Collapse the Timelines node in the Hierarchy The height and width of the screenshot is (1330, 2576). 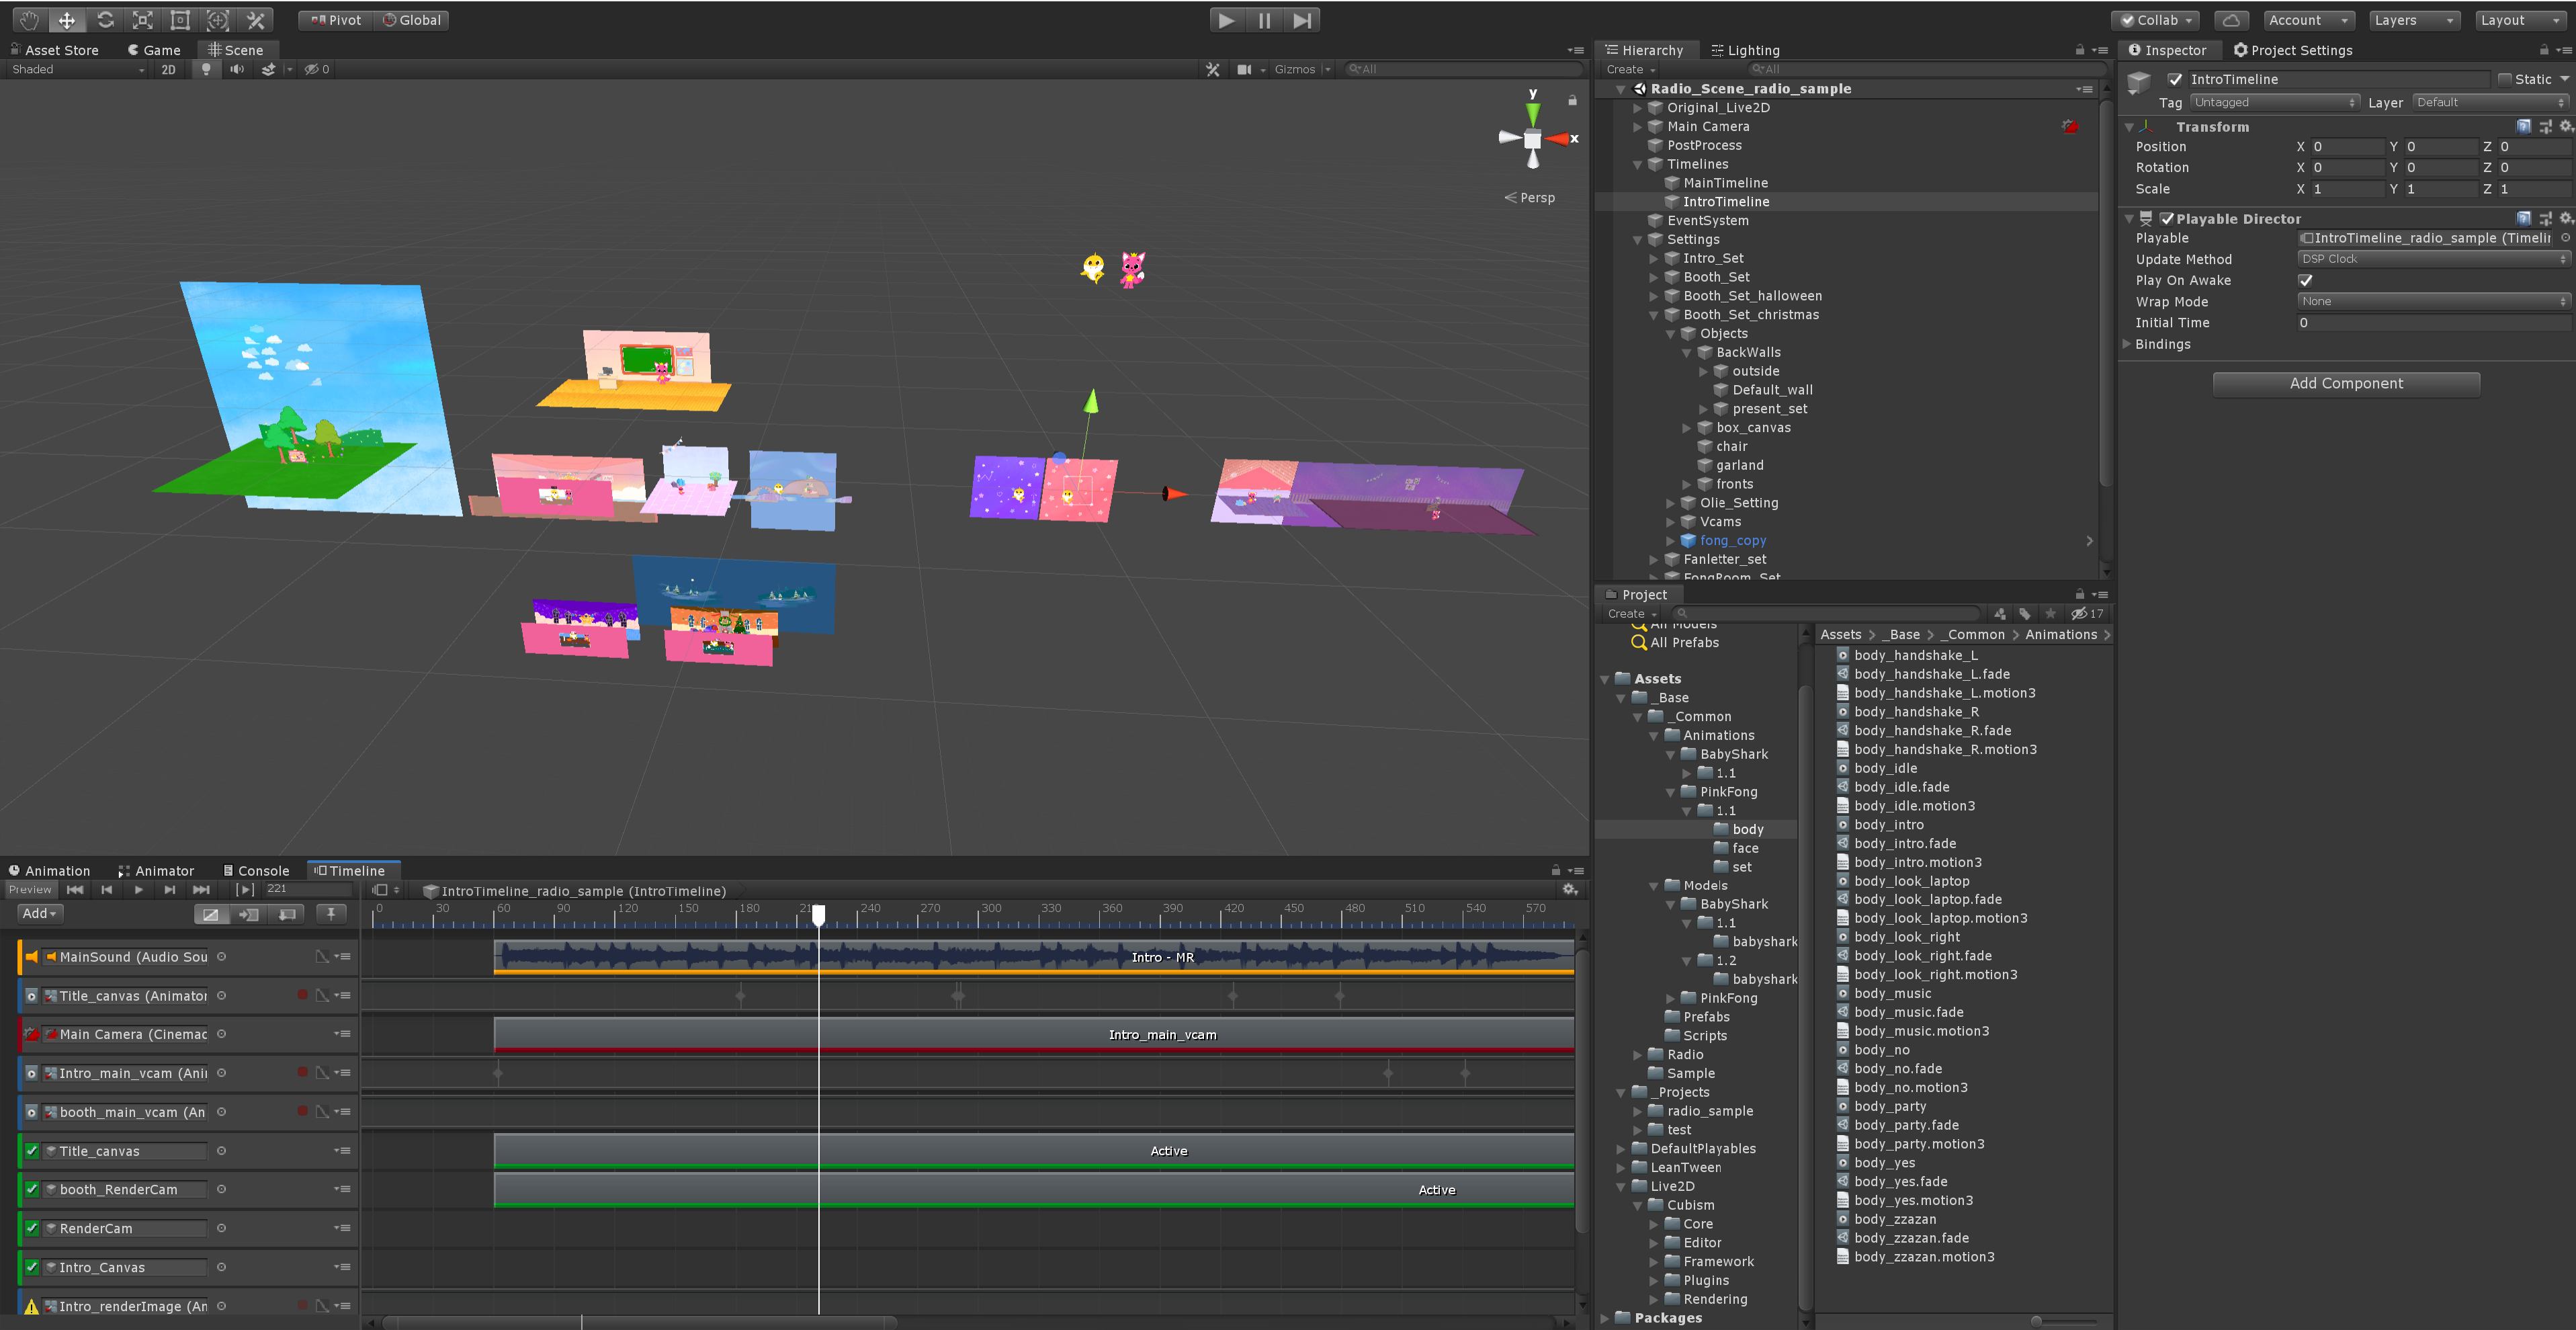click(x=1638, y=164)
